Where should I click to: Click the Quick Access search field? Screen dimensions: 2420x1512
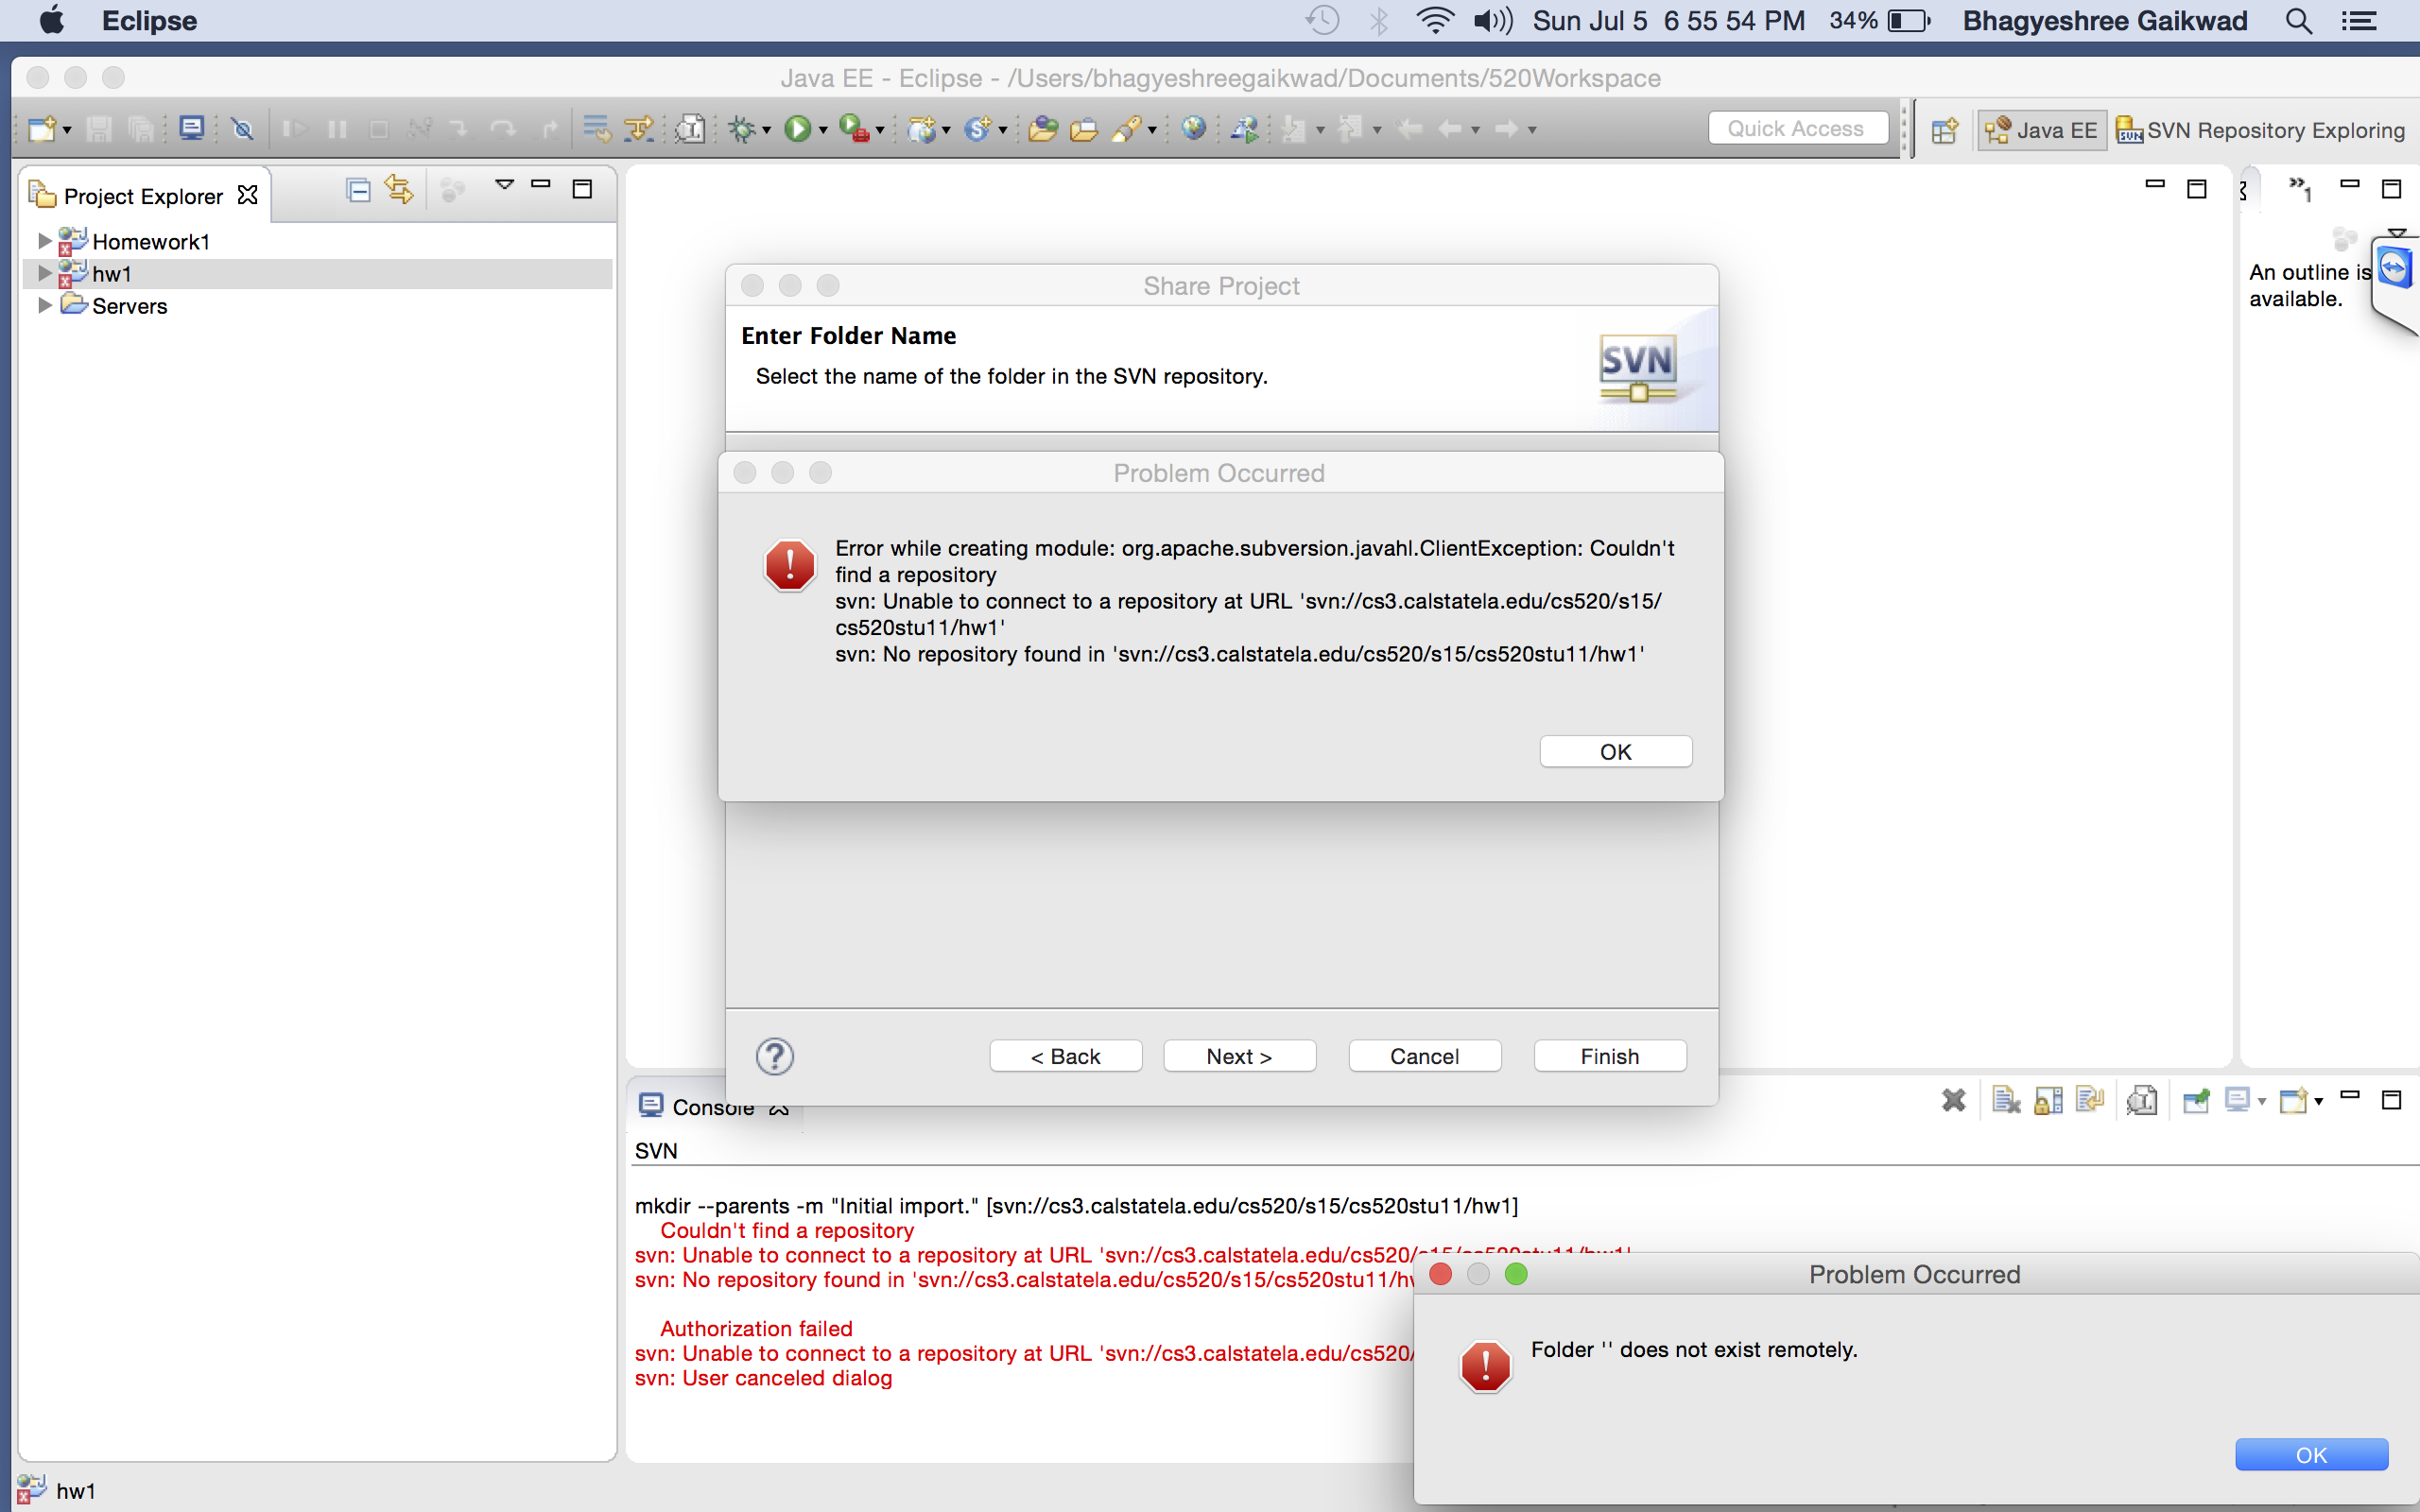point(1796,128)
